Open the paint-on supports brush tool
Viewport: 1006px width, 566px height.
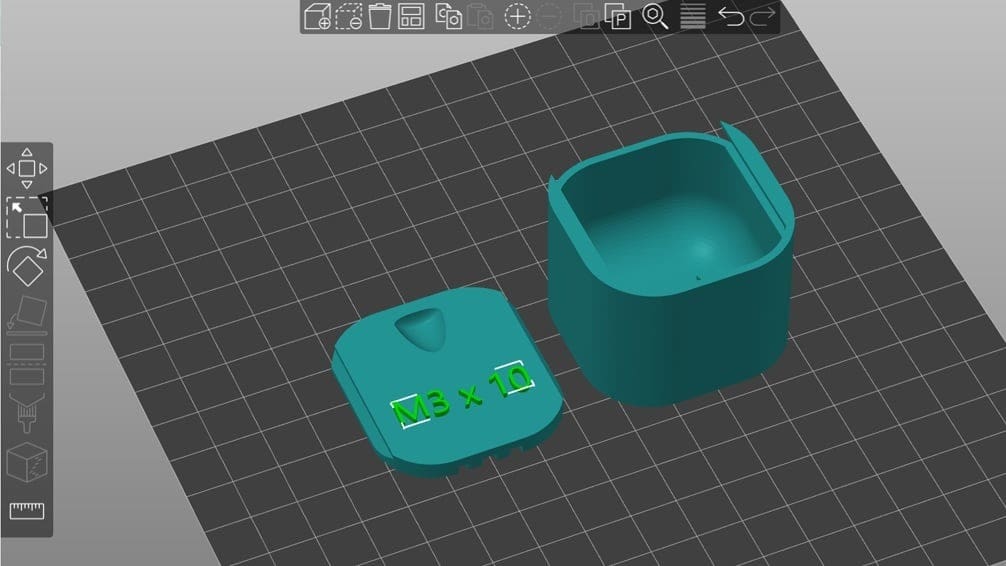click(x=27, y=413)
